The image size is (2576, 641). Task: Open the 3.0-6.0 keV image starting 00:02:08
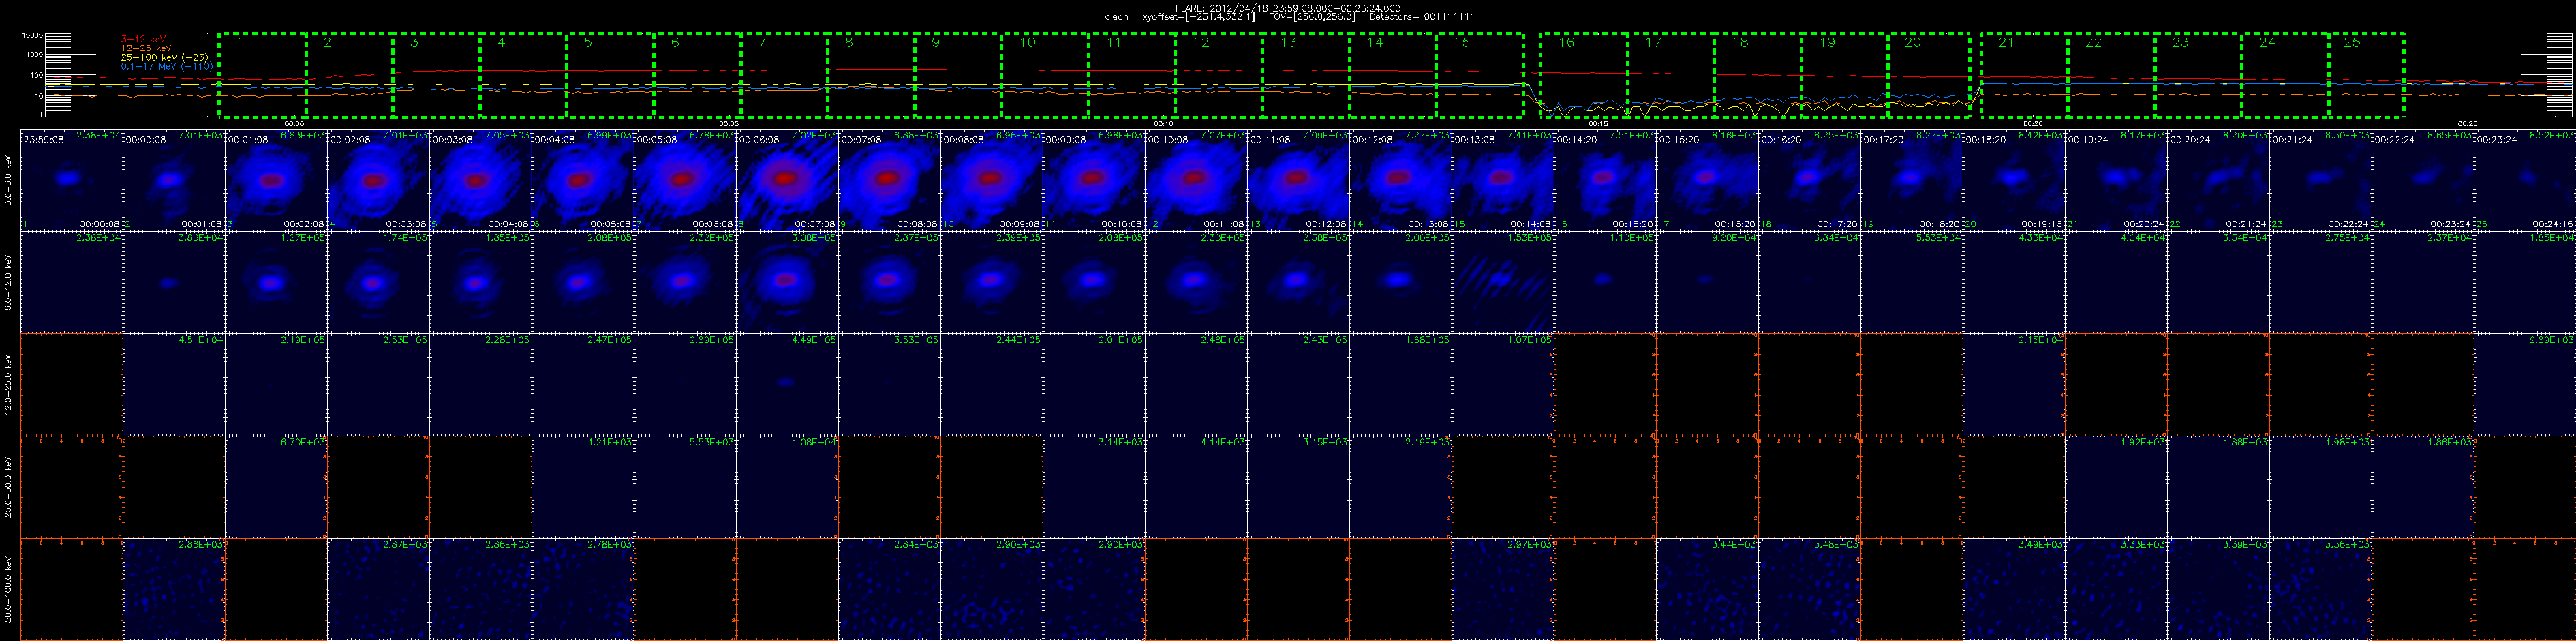click(377, 179)
